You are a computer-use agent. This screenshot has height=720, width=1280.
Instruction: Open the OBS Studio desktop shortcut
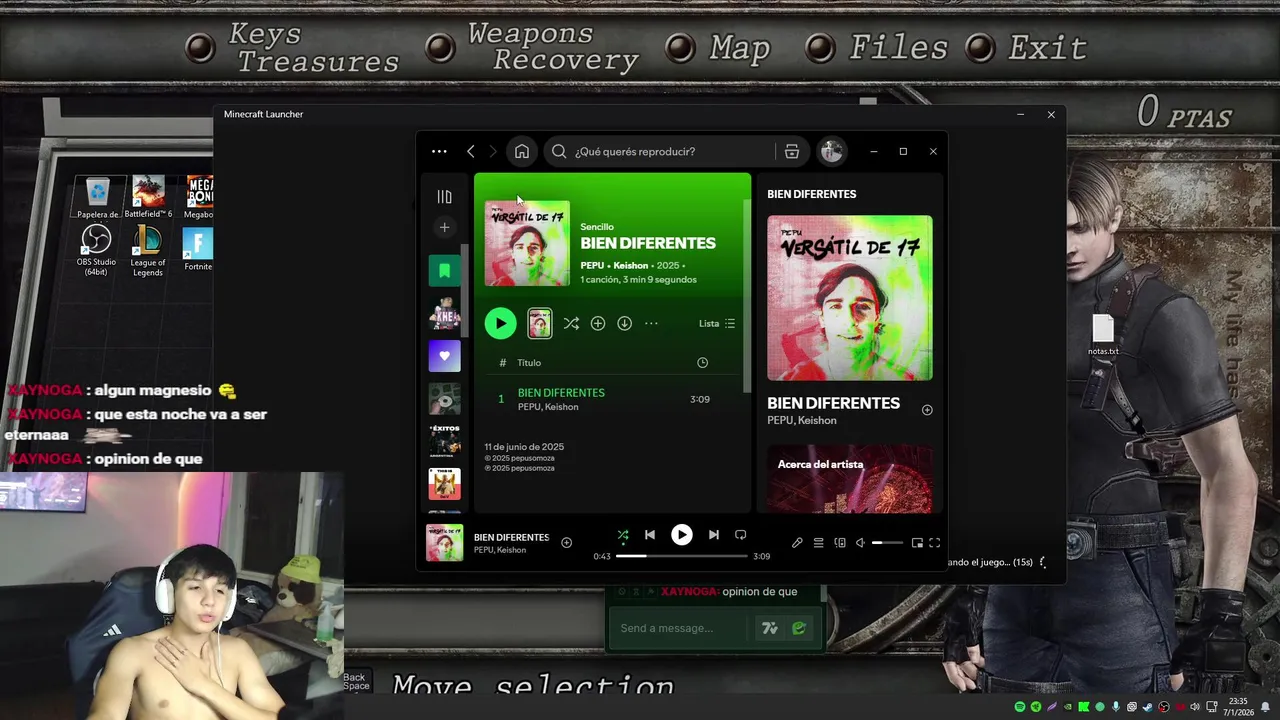coord(96,250)
